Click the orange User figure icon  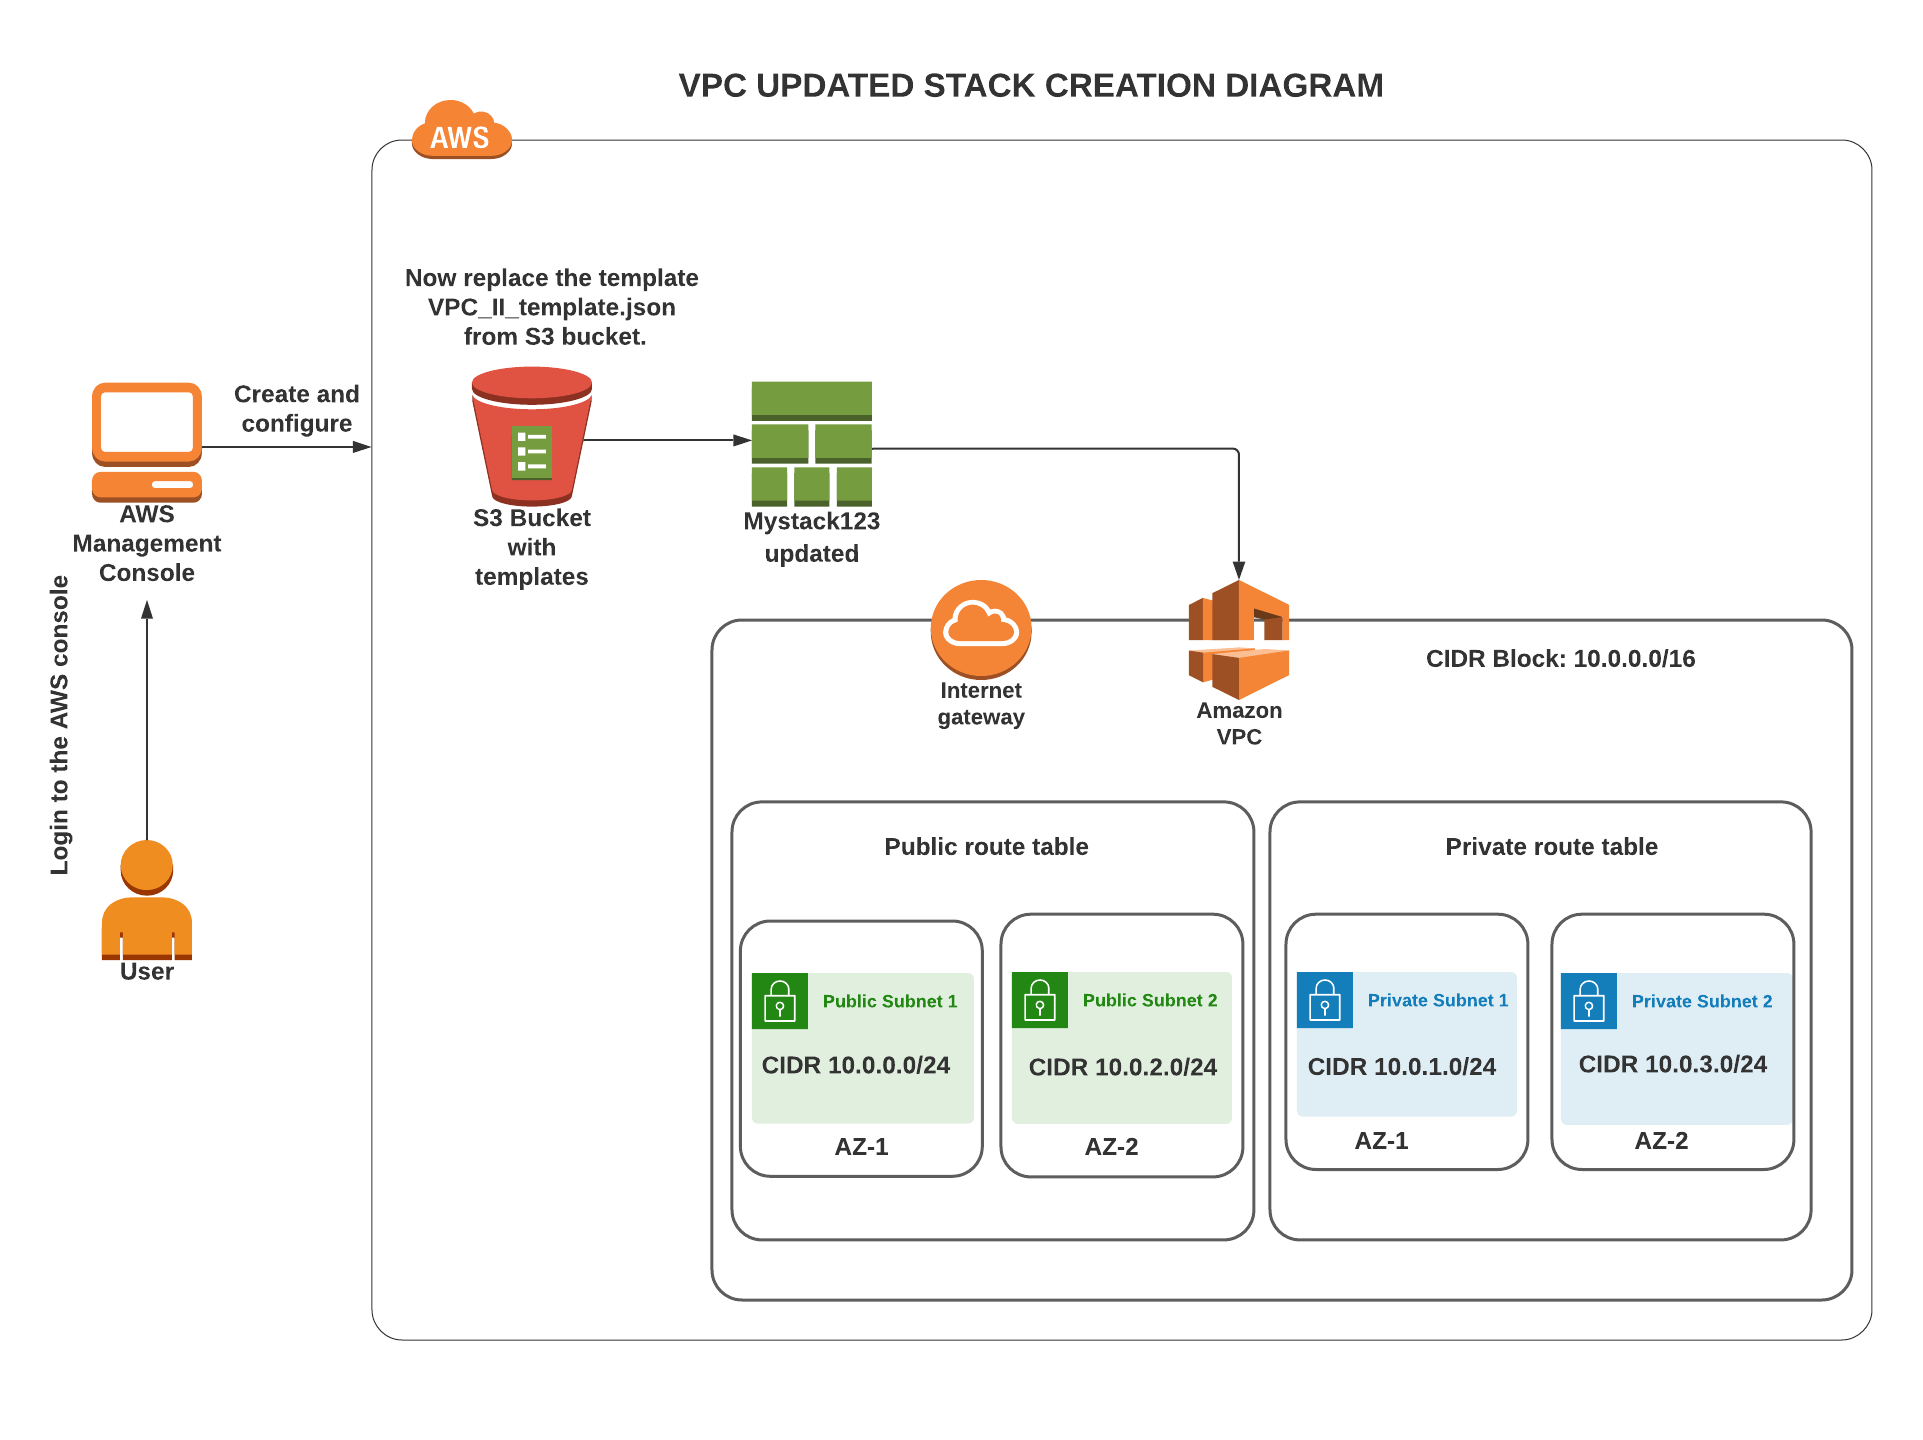(x=147, y=900)
